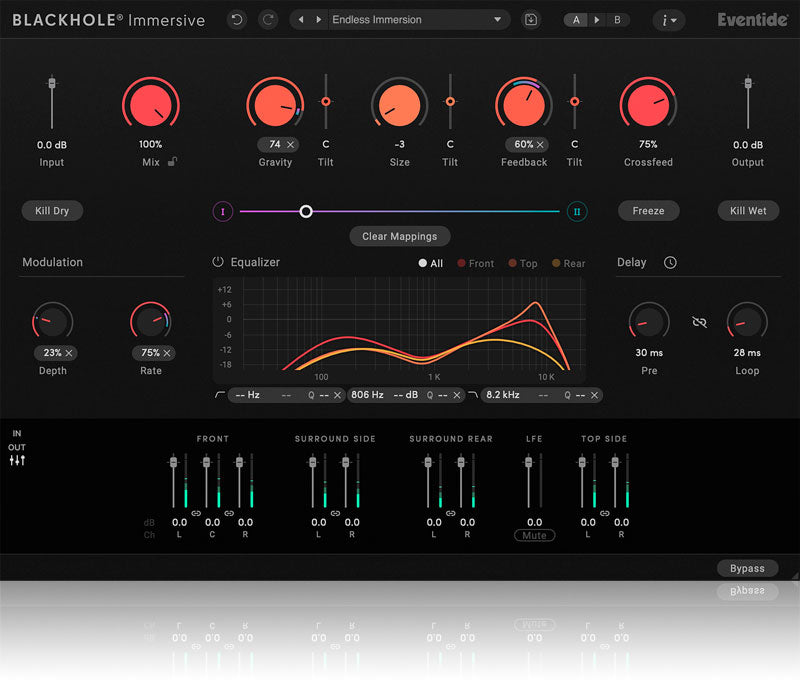
Task: Toggle the Mix lock icon
Action: 172,162
